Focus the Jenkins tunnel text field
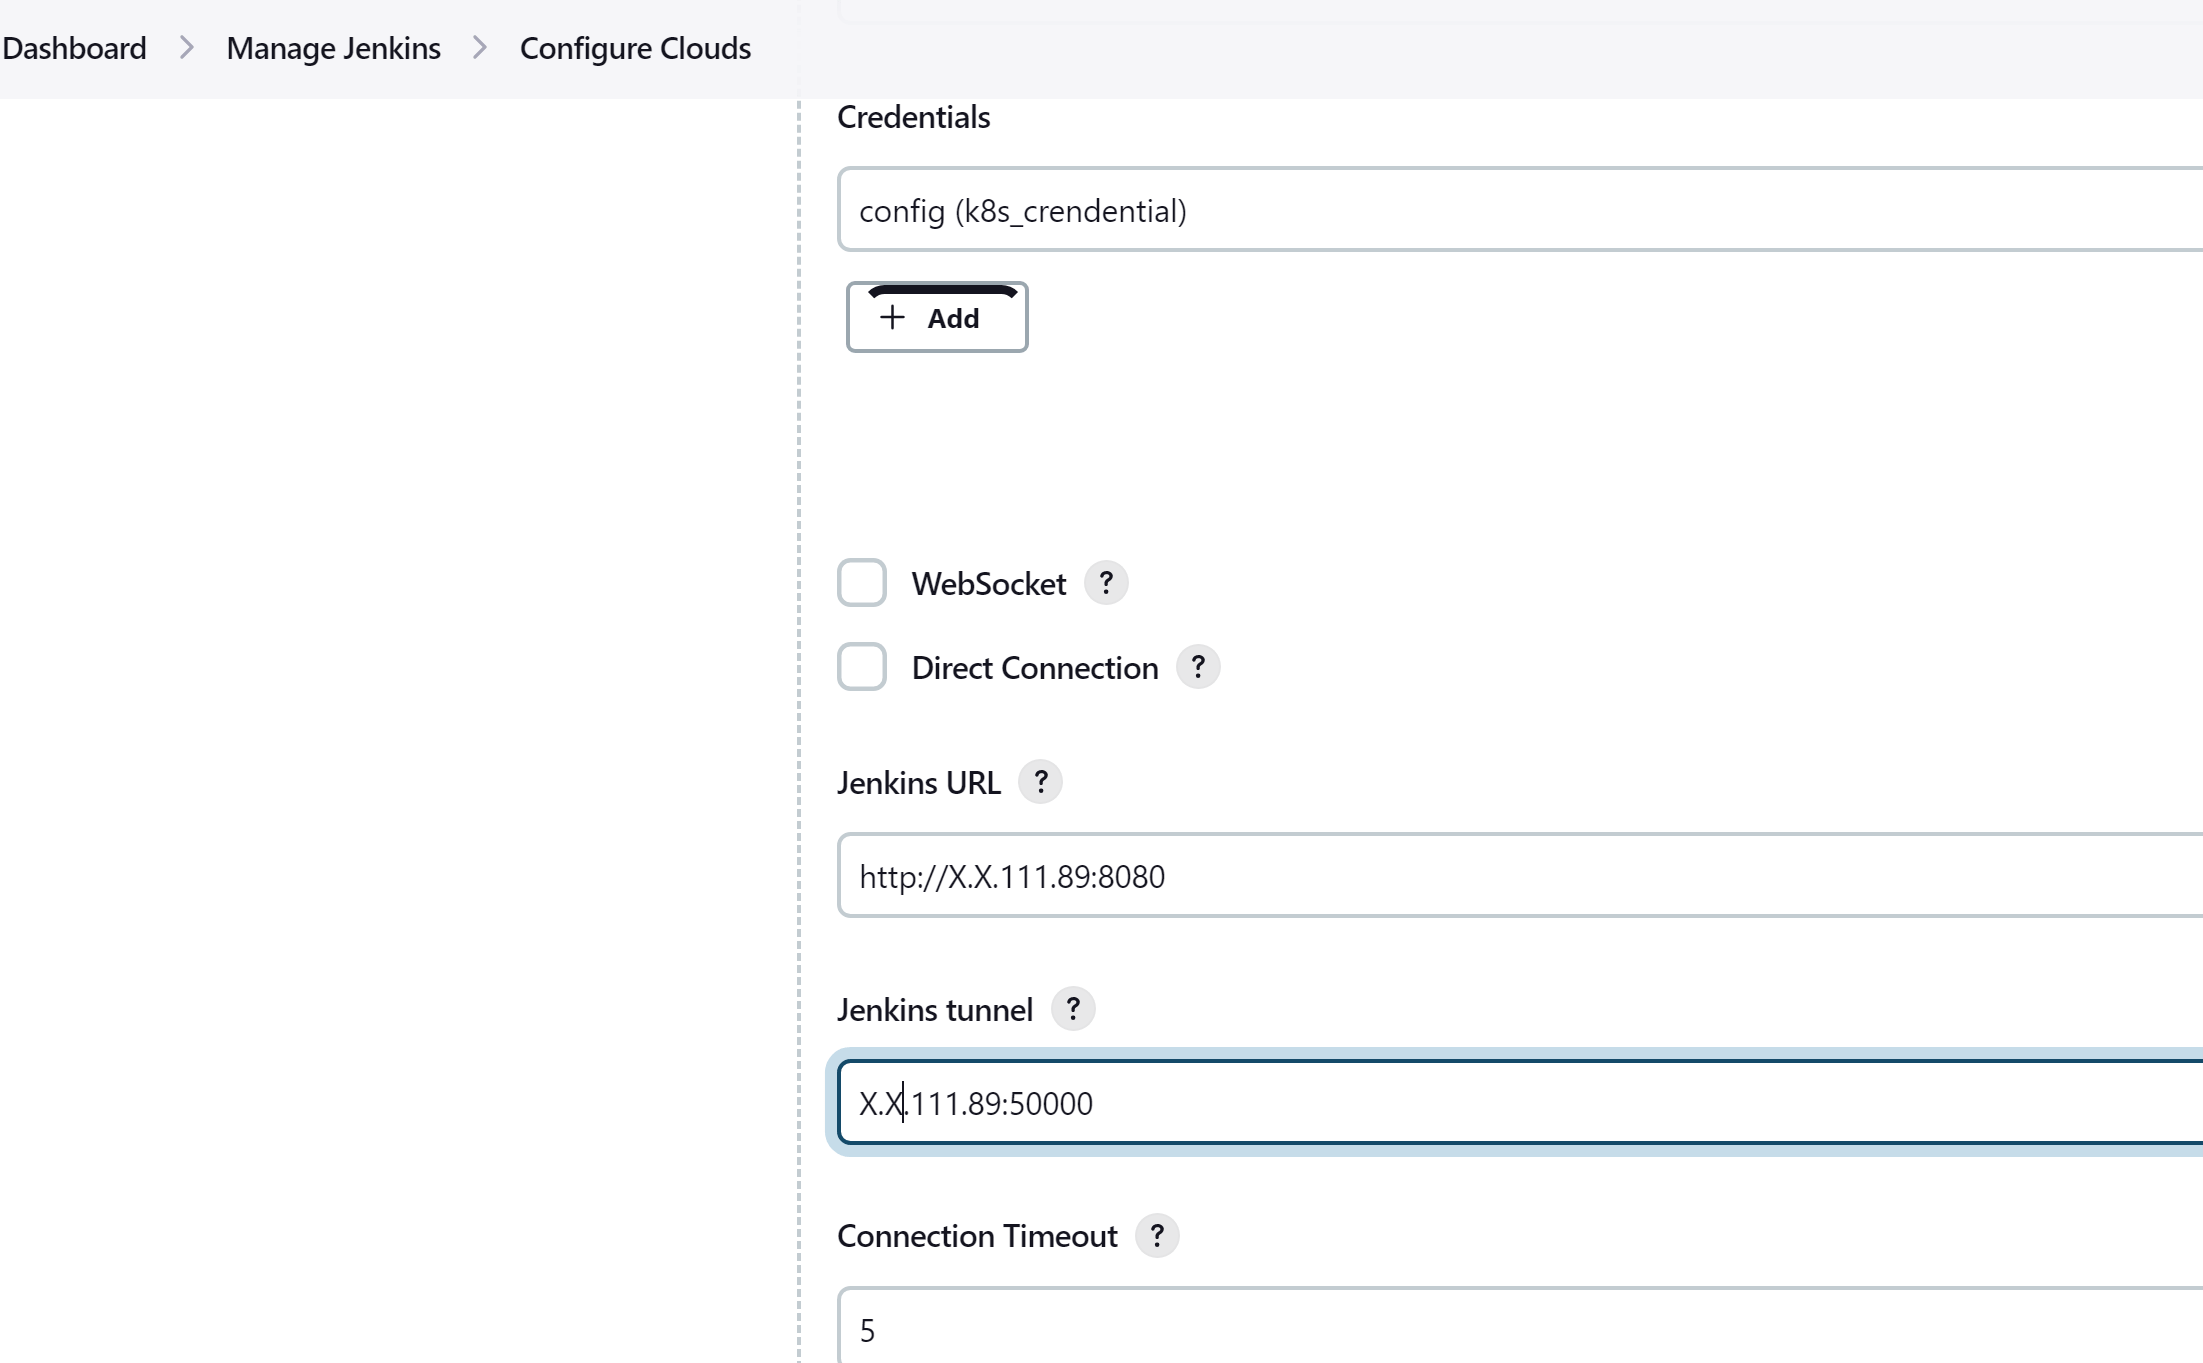This screenshot has height=1363, width=2203. [x=1400, y=1103]
